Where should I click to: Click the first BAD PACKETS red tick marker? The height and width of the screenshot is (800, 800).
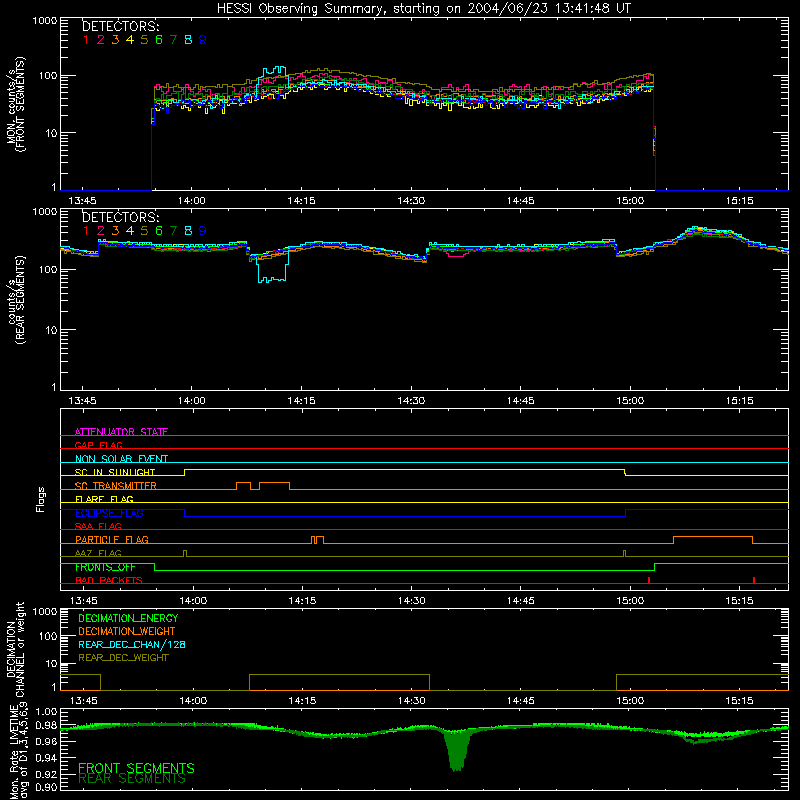tap(648, 580)
